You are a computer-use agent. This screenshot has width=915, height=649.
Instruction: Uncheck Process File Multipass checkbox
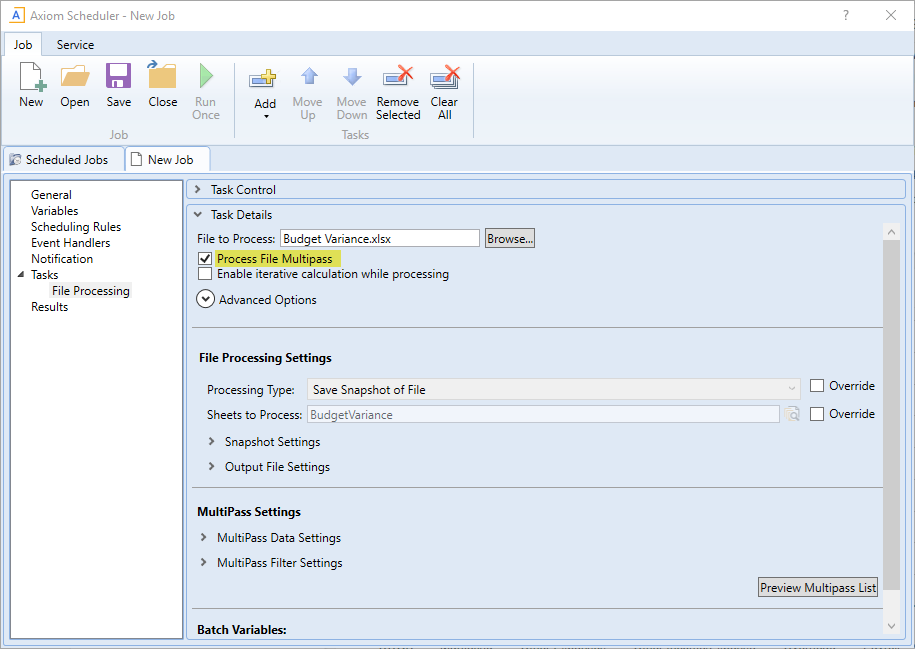[205, 259]
